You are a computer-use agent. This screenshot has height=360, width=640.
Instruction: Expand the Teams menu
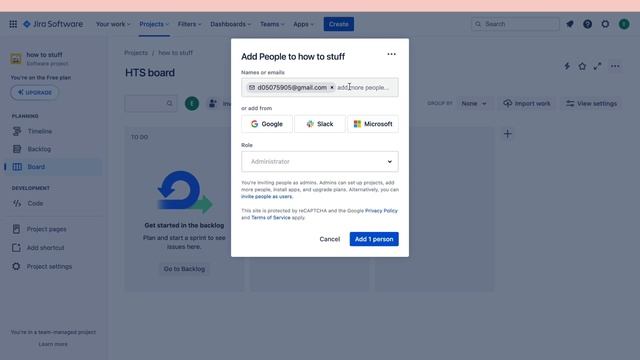click(272, 24)
